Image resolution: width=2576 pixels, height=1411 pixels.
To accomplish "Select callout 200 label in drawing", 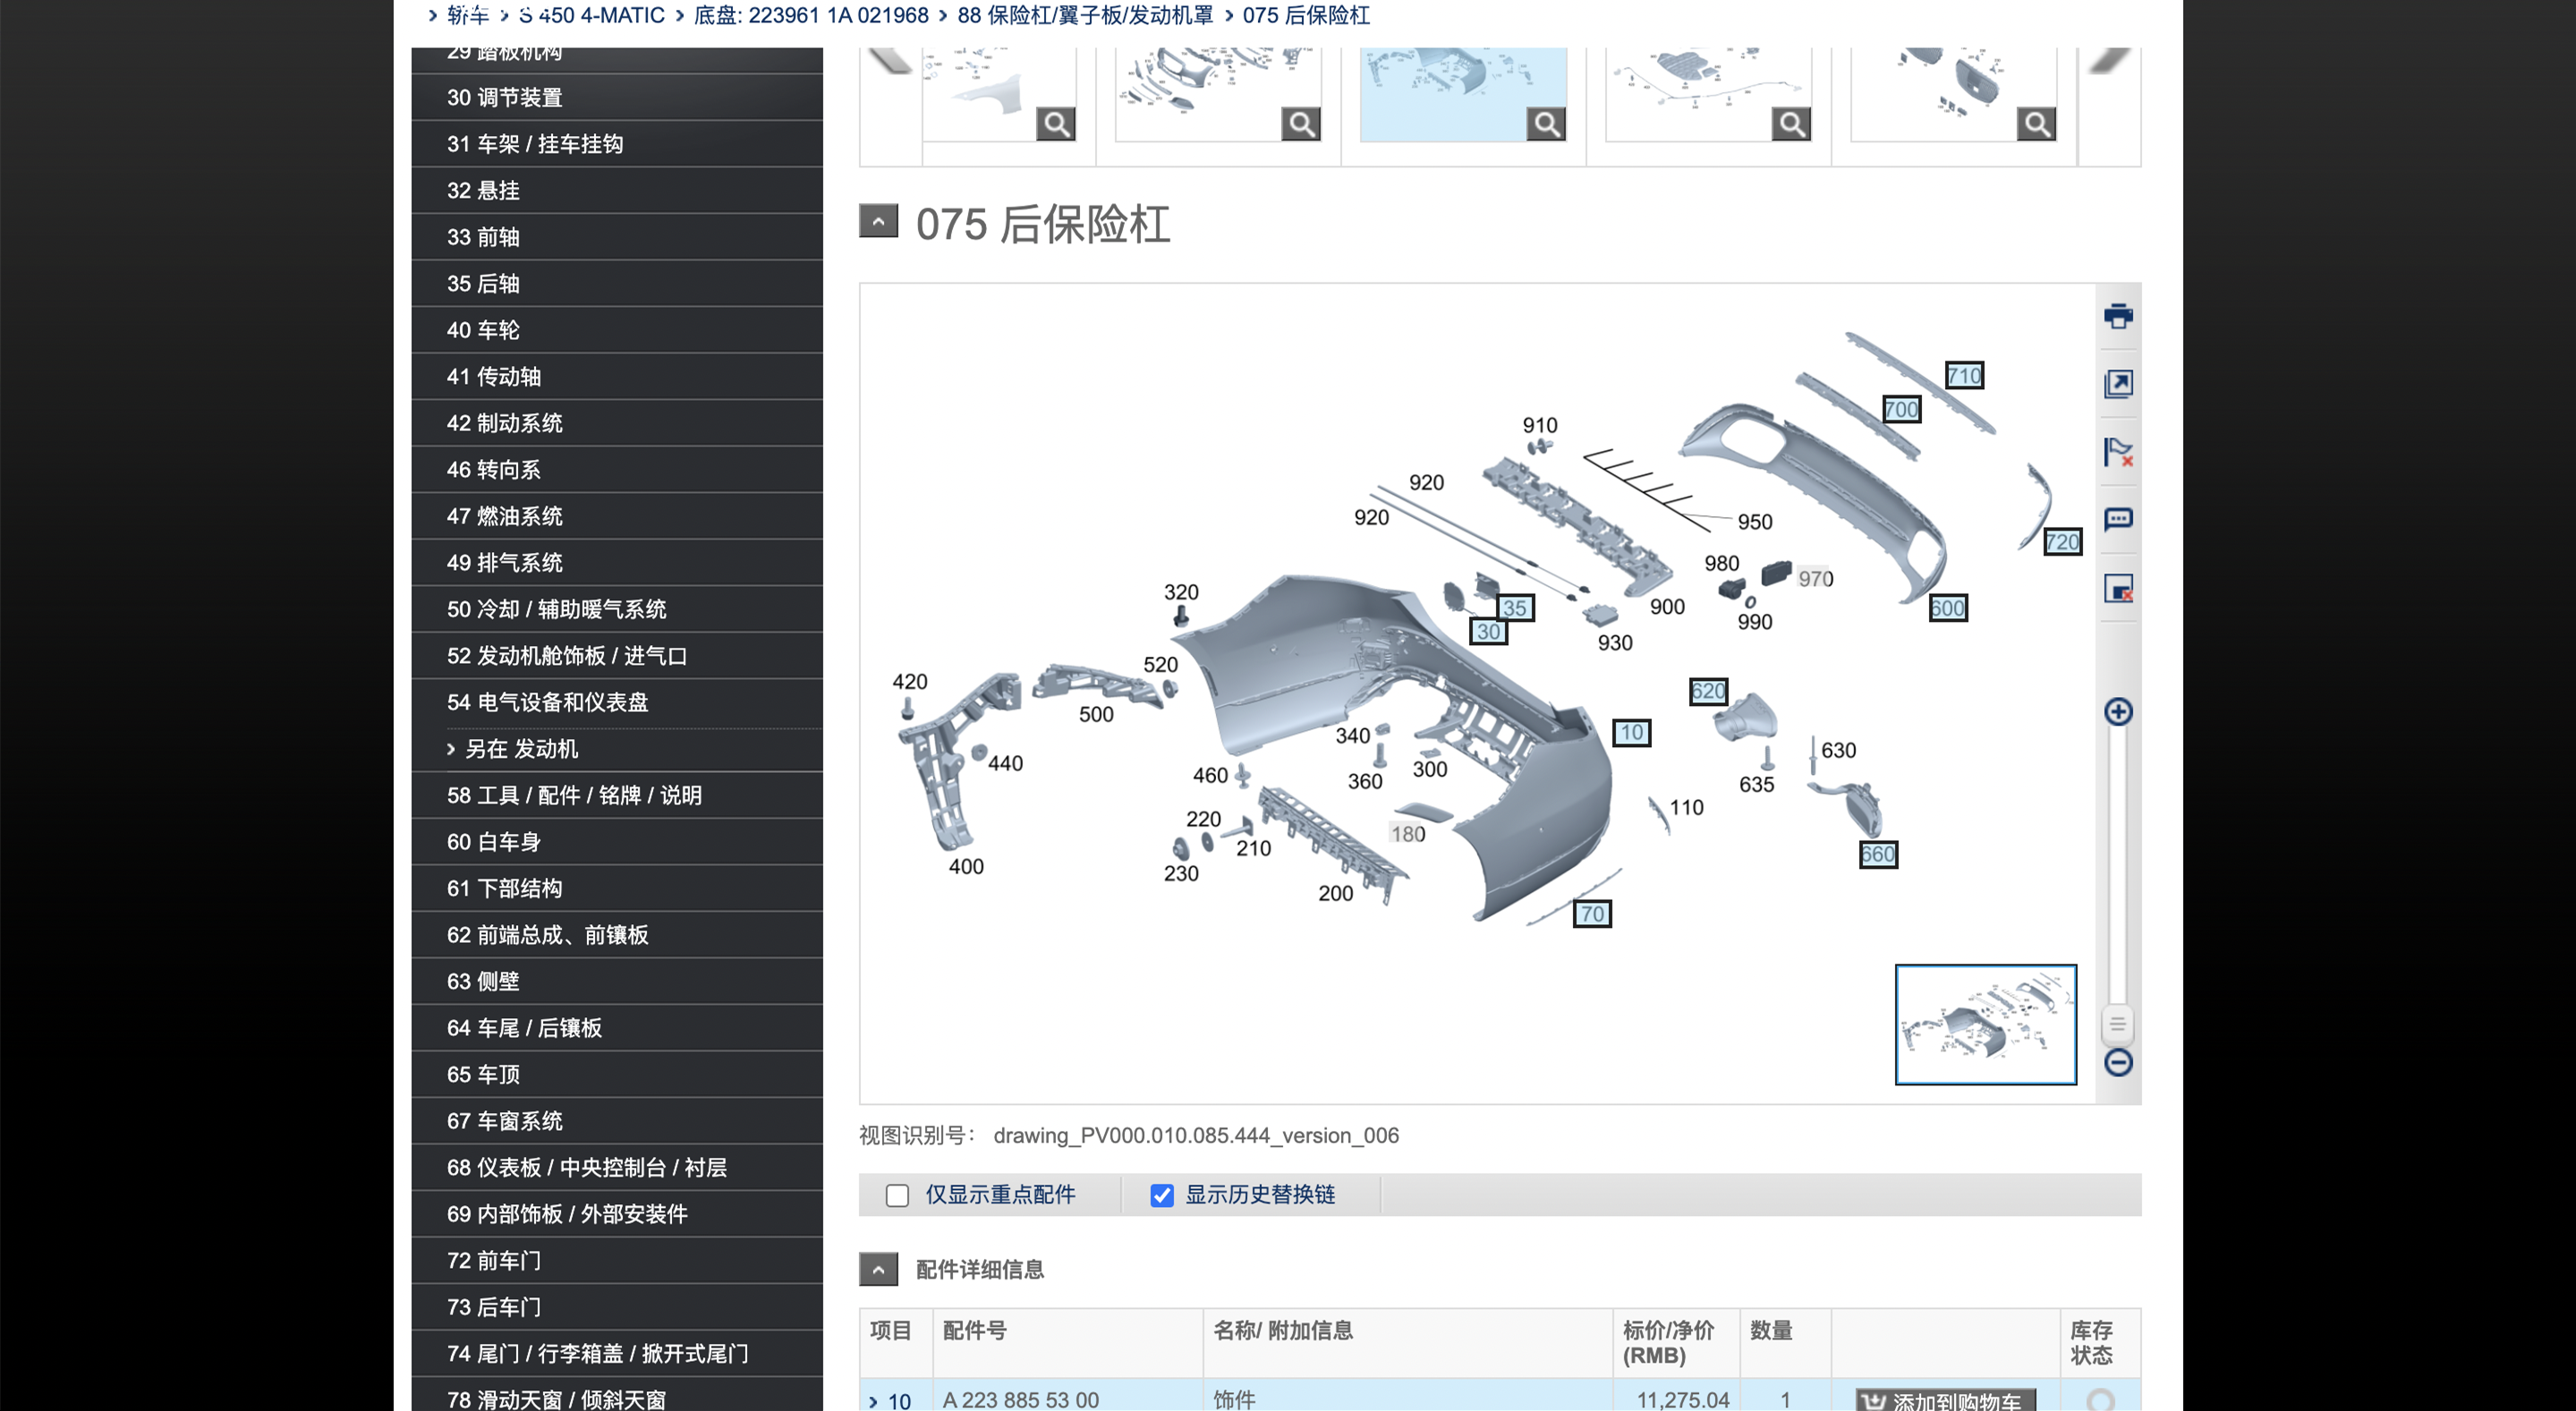I will tap(1335, 893).
